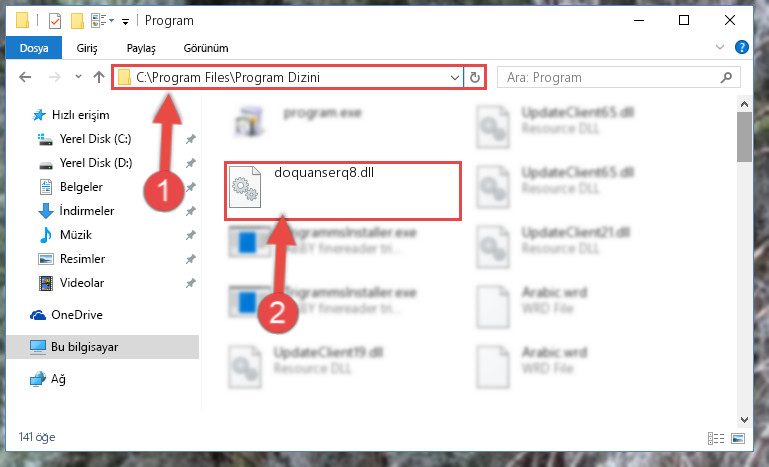Switch to the Görünüm tab
The width and height of the screenshot is (769, 467).
[x=206, y=48]
